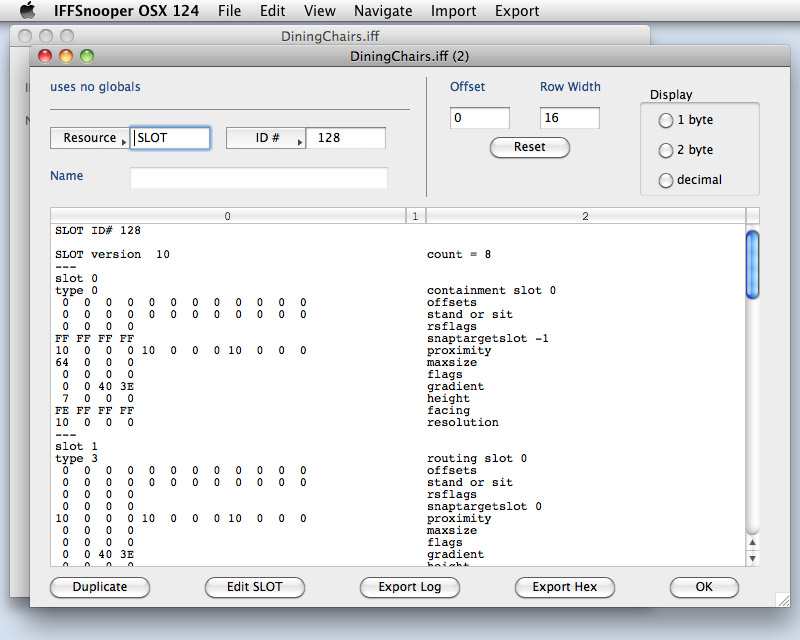The width and height of the screenshot is (800, 640).
Task: Confirm with the OK button
Action: pos(704,587)
